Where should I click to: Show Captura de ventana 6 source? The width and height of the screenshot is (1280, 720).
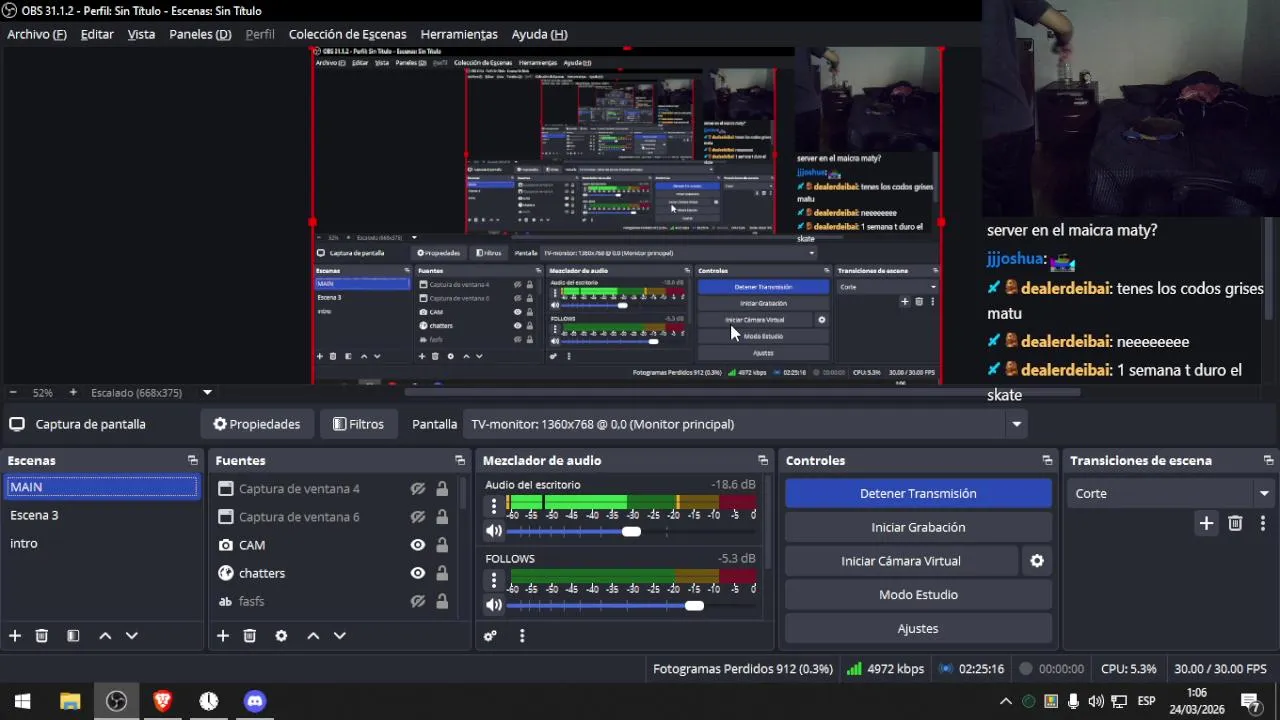(x=418, y=517)
